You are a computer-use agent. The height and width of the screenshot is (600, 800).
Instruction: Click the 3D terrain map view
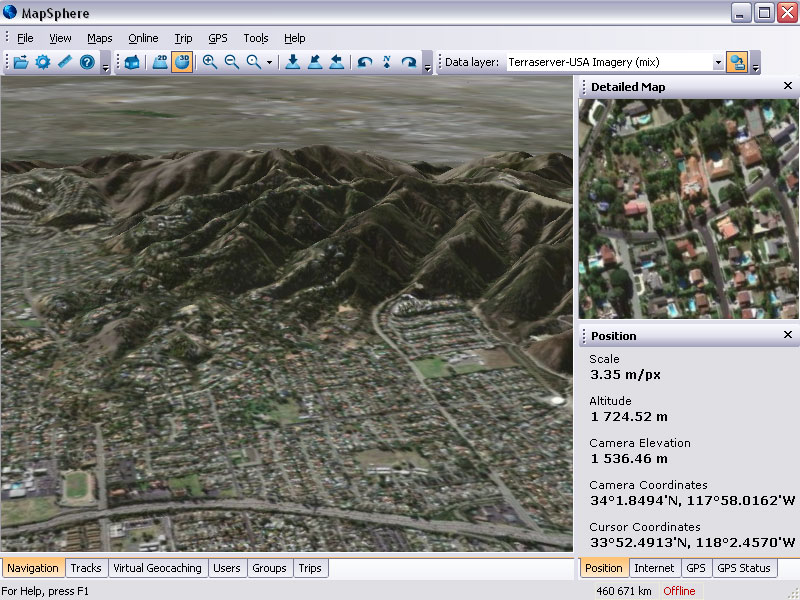(x=287, y=314)
